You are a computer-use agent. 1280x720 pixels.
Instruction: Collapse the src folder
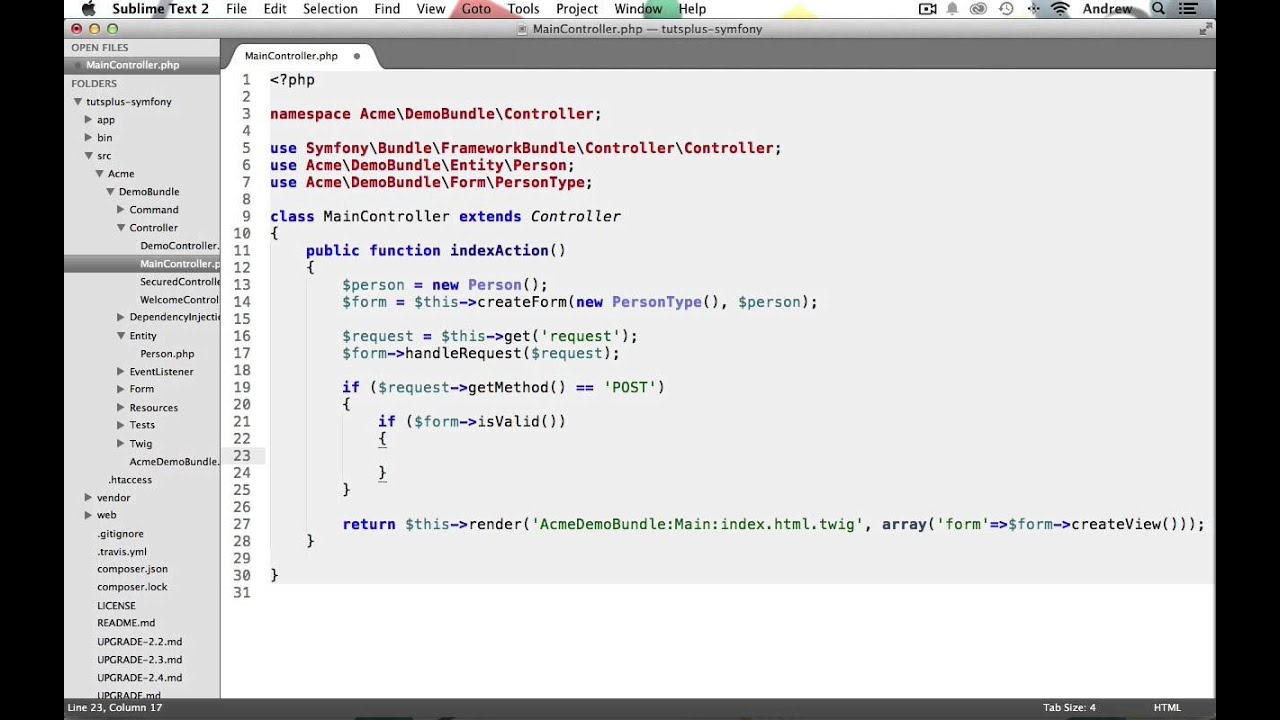pyautogui.click(x=88, y=156)
